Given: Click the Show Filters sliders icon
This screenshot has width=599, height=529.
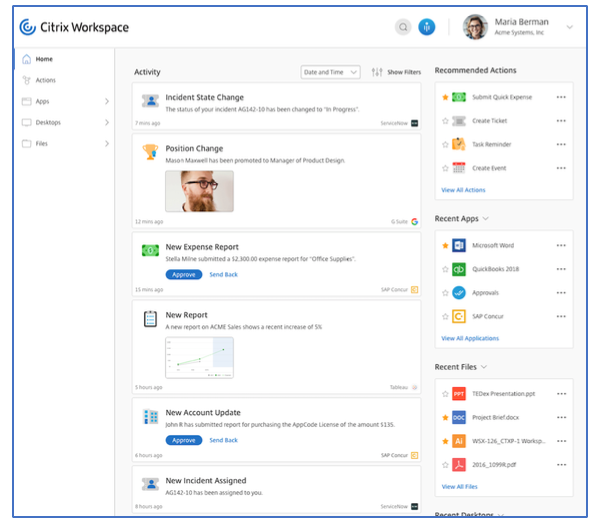Looking at the screenshot, I should [377, 72].
